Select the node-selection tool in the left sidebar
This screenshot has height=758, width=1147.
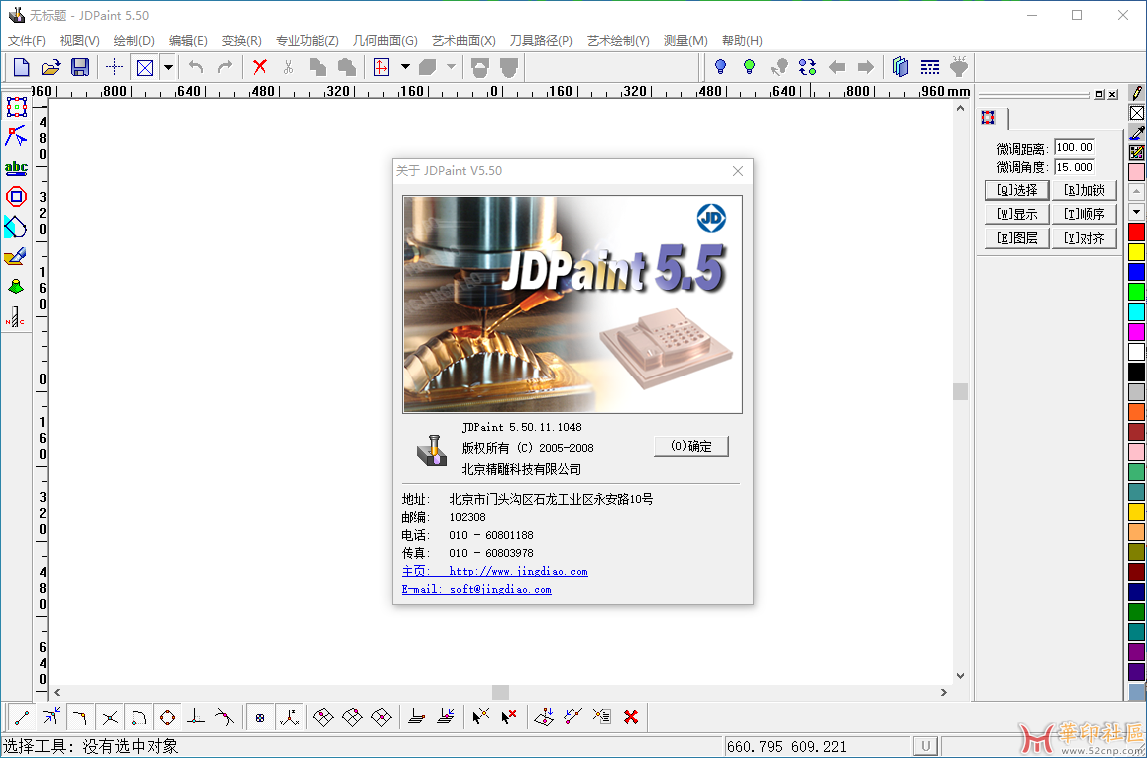tap(16, 136)
